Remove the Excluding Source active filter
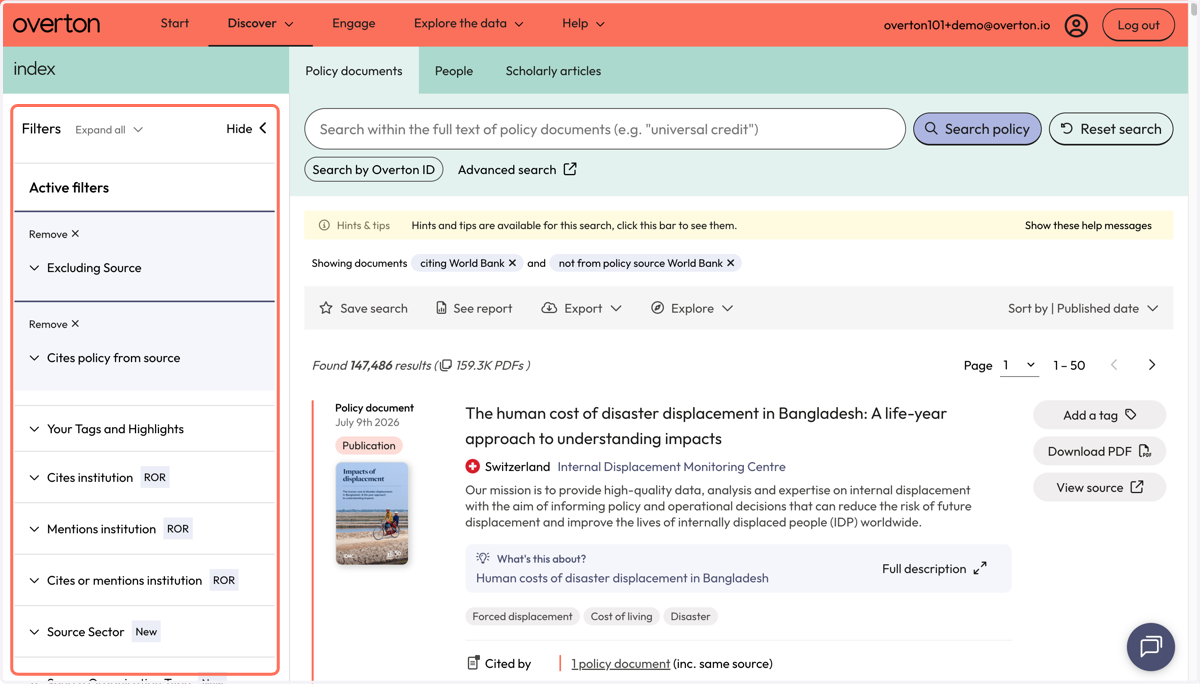 pyautogui.click(x=54, y=234)
